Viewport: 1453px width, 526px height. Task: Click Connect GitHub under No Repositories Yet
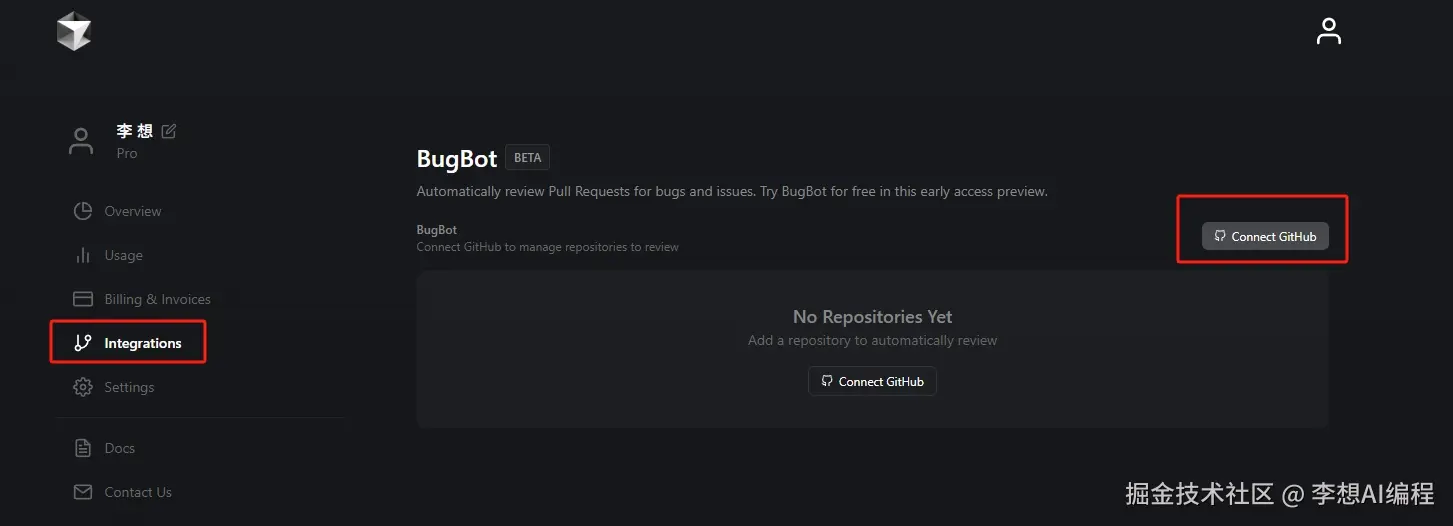pos(872,381)
